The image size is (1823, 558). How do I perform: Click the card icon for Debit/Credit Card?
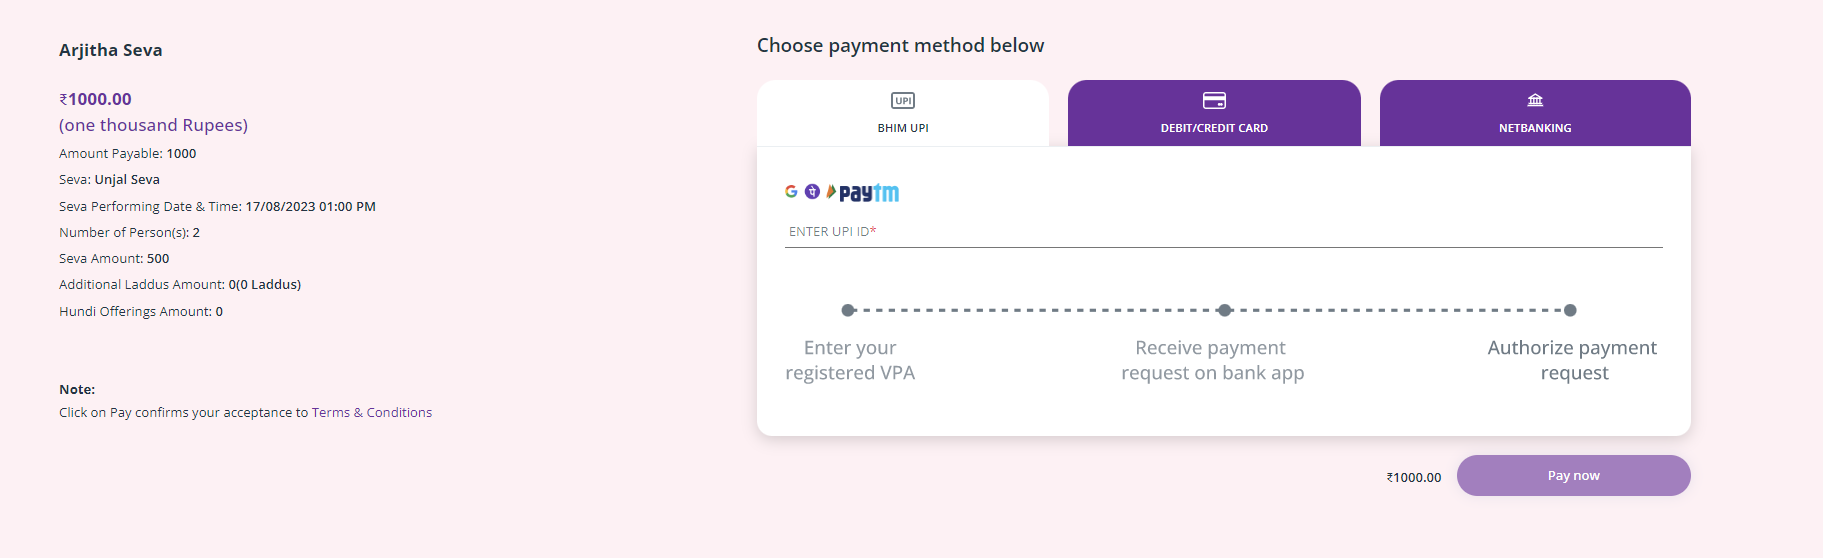pos(1214,100)
